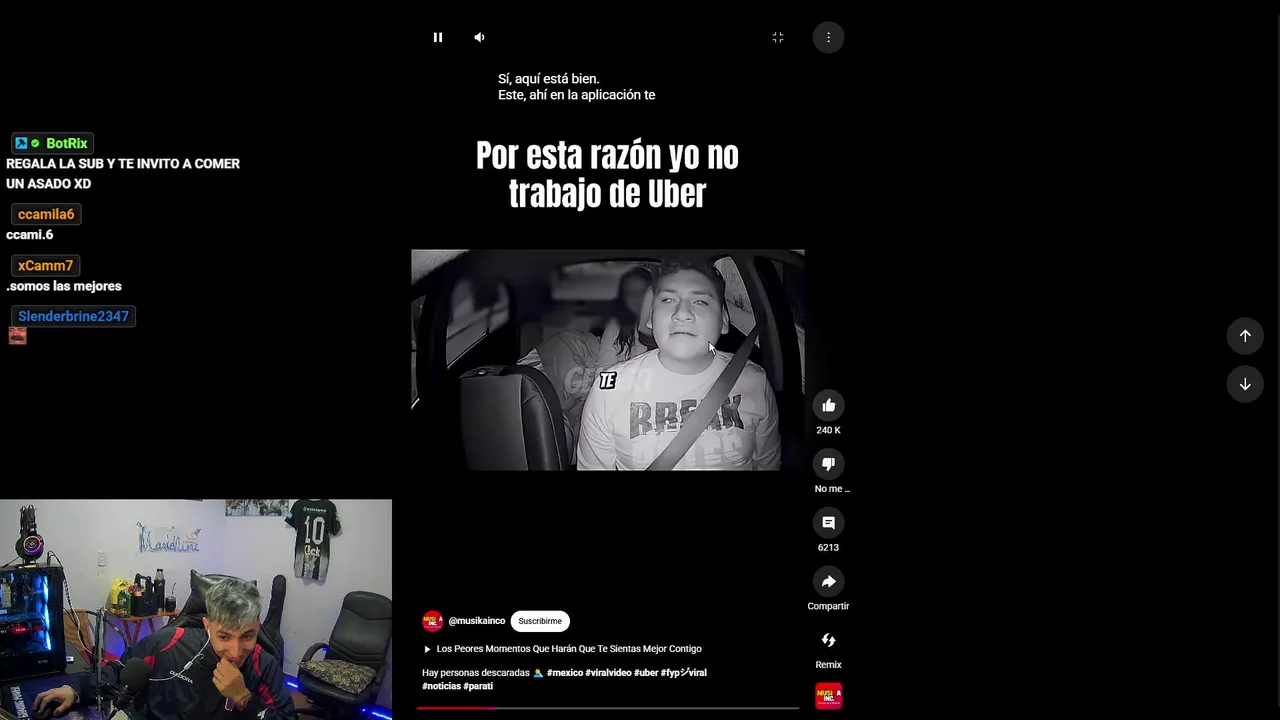This screenshot has width=1280, height=720.
Task: Open the three-dot more options menu
Action: [x=828, y=37]
